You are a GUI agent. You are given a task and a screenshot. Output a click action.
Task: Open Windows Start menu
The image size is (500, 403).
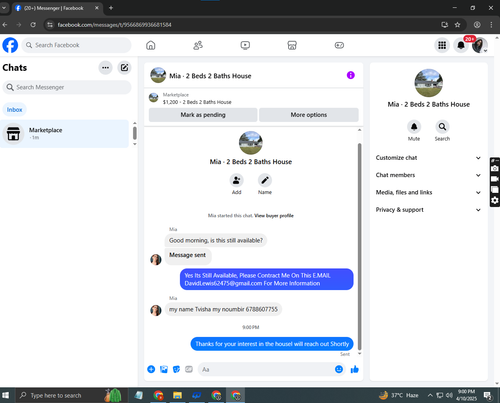pyautogui.click(x=6, y=395)
